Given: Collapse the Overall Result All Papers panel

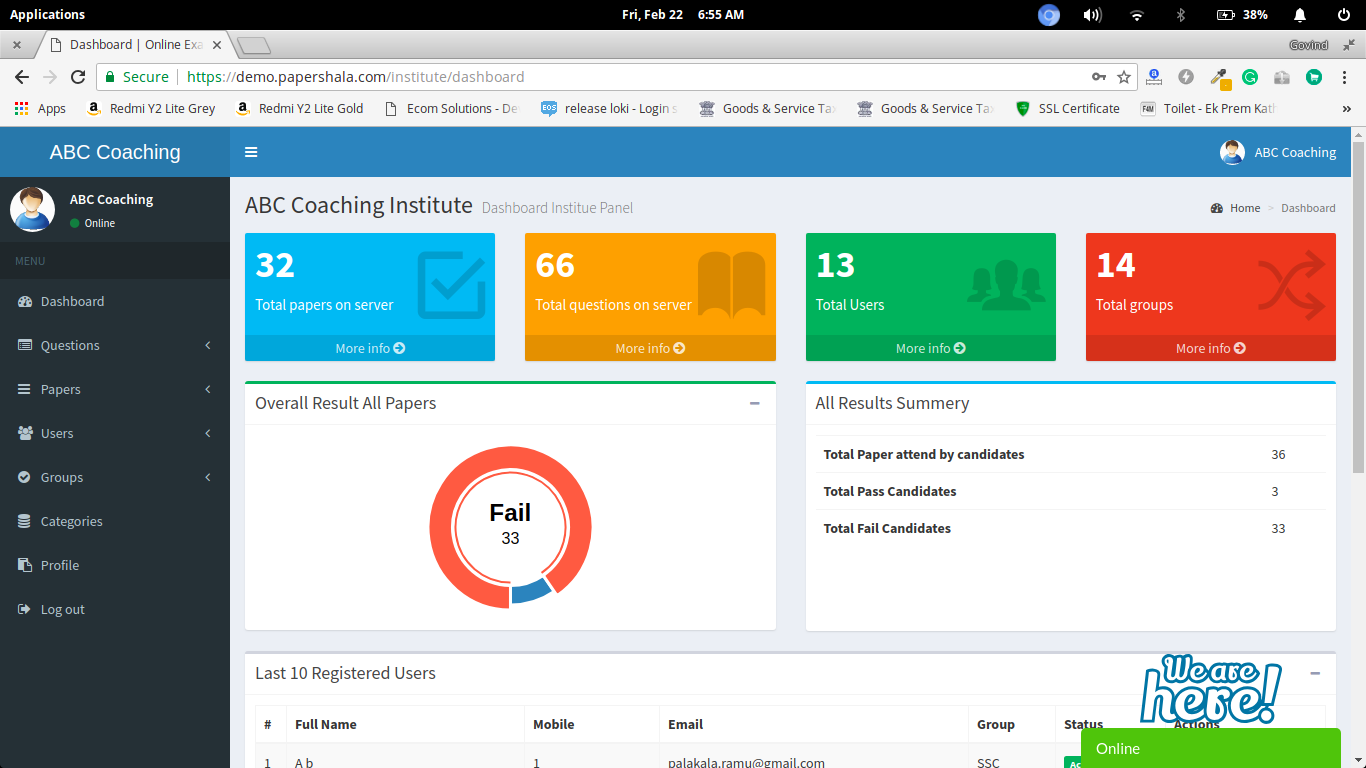Looking at the screenshot, I should point(755,403).
